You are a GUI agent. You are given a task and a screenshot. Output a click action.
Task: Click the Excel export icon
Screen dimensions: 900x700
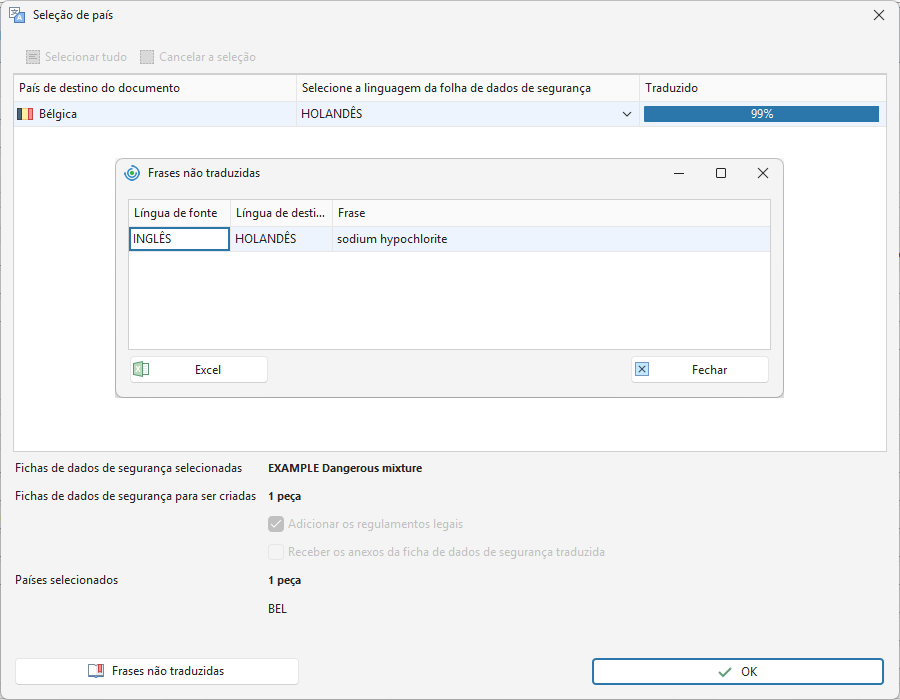coord(141,370)
